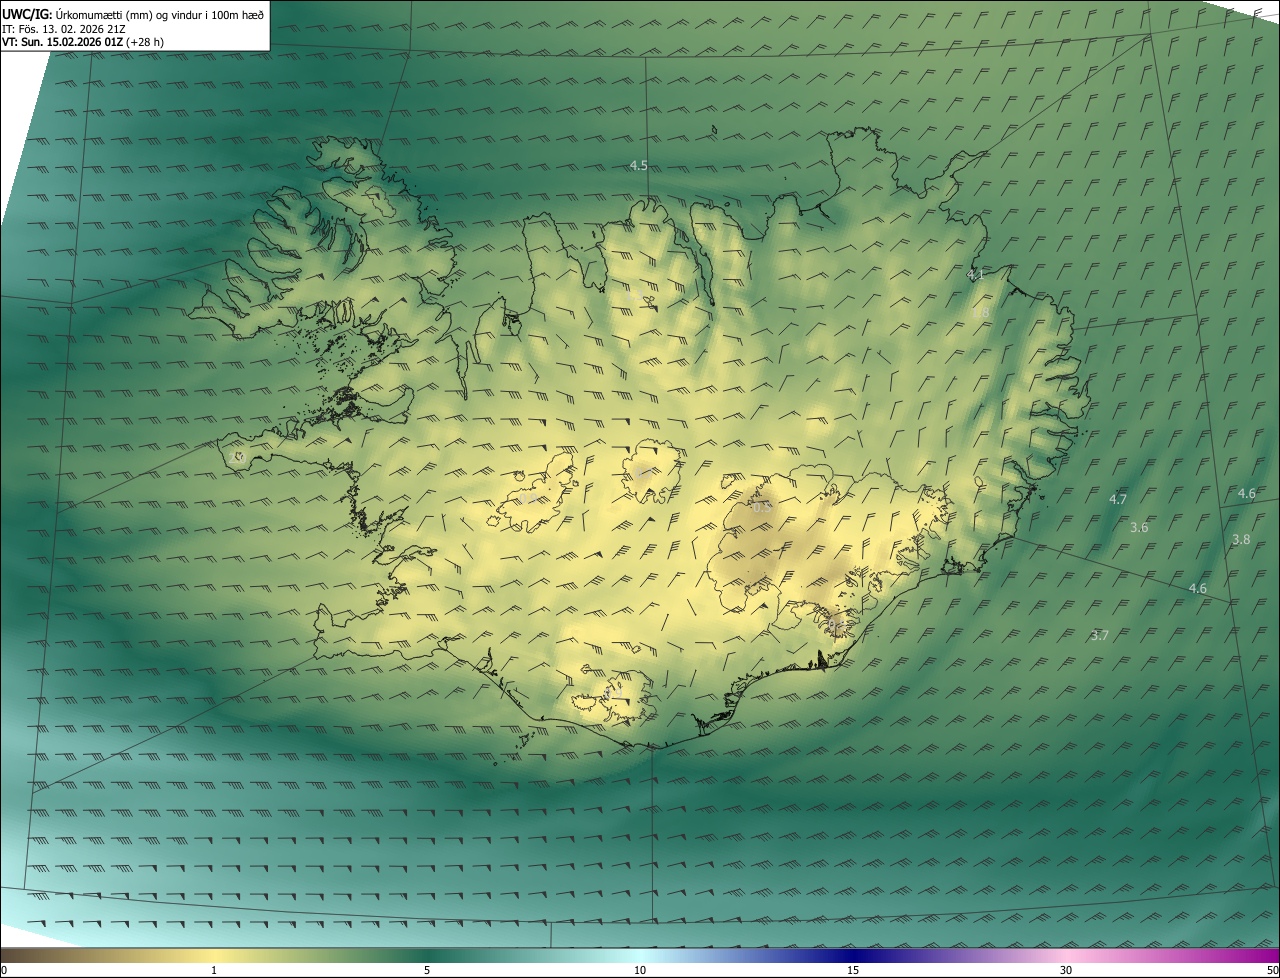Click the '3.6' value off the east coast
This screenshot has width=1280, height=978.
[x=1139, y=527]
